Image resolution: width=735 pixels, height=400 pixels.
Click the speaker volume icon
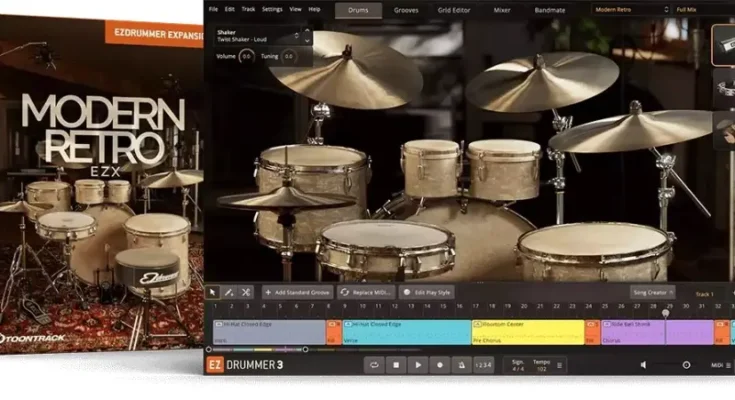point(643,365)
